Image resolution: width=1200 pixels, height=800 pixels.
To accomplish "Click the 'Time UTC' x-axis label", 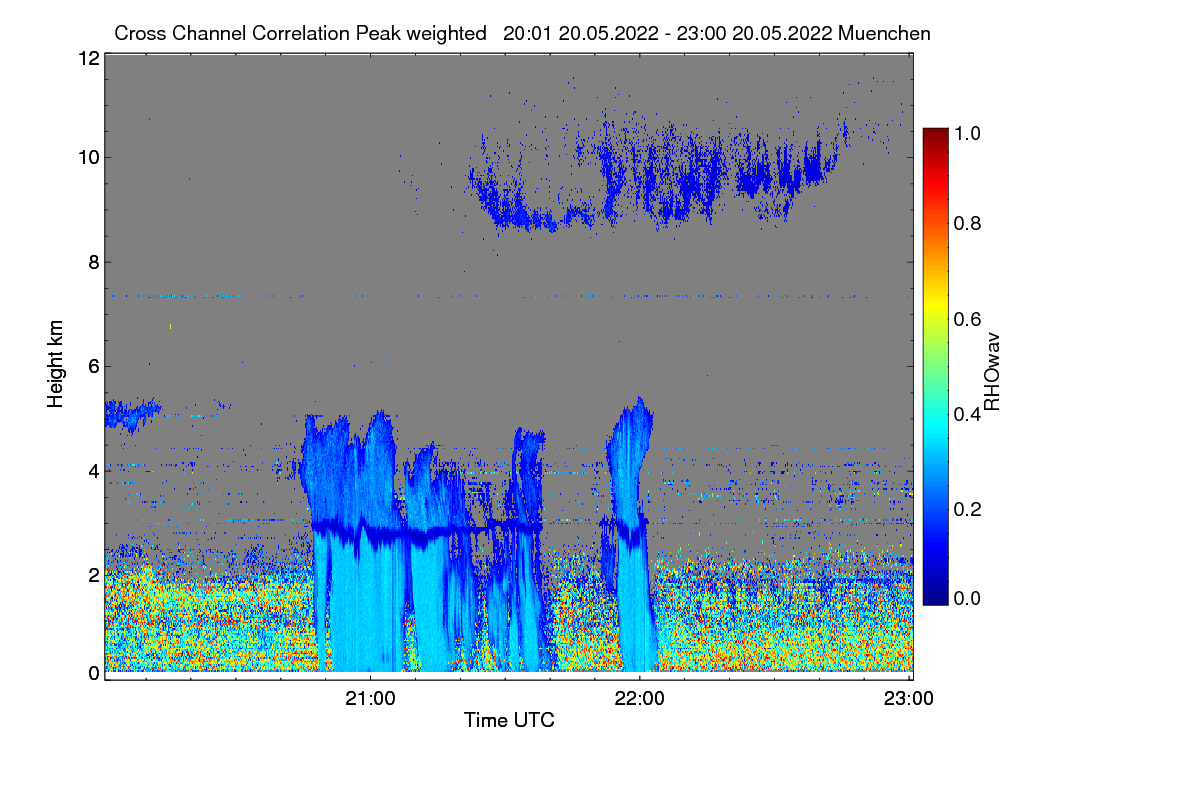I will pyautogui.click(x=509, y=720).
